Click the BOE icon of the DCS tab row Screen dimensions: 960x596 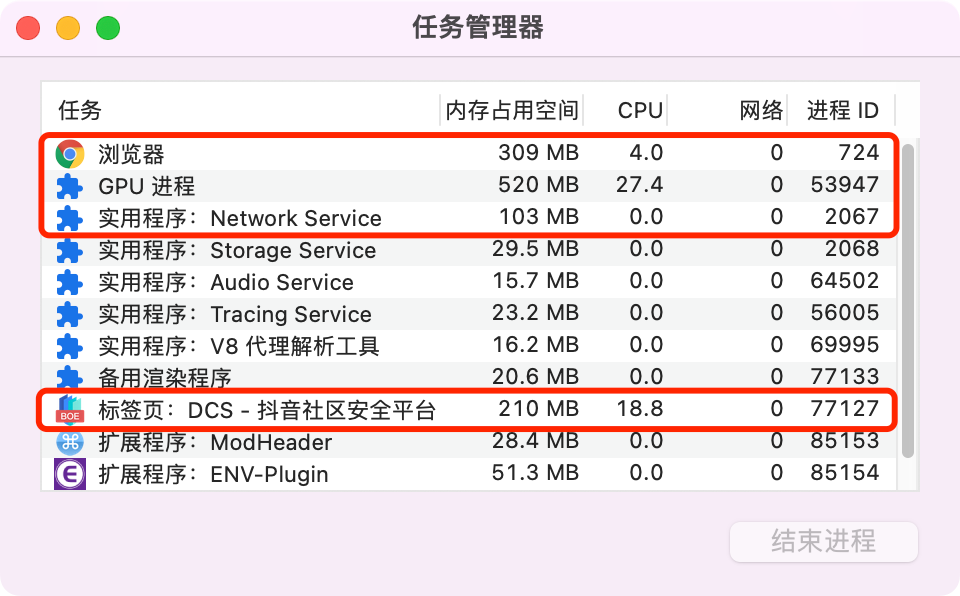point(70,410)
